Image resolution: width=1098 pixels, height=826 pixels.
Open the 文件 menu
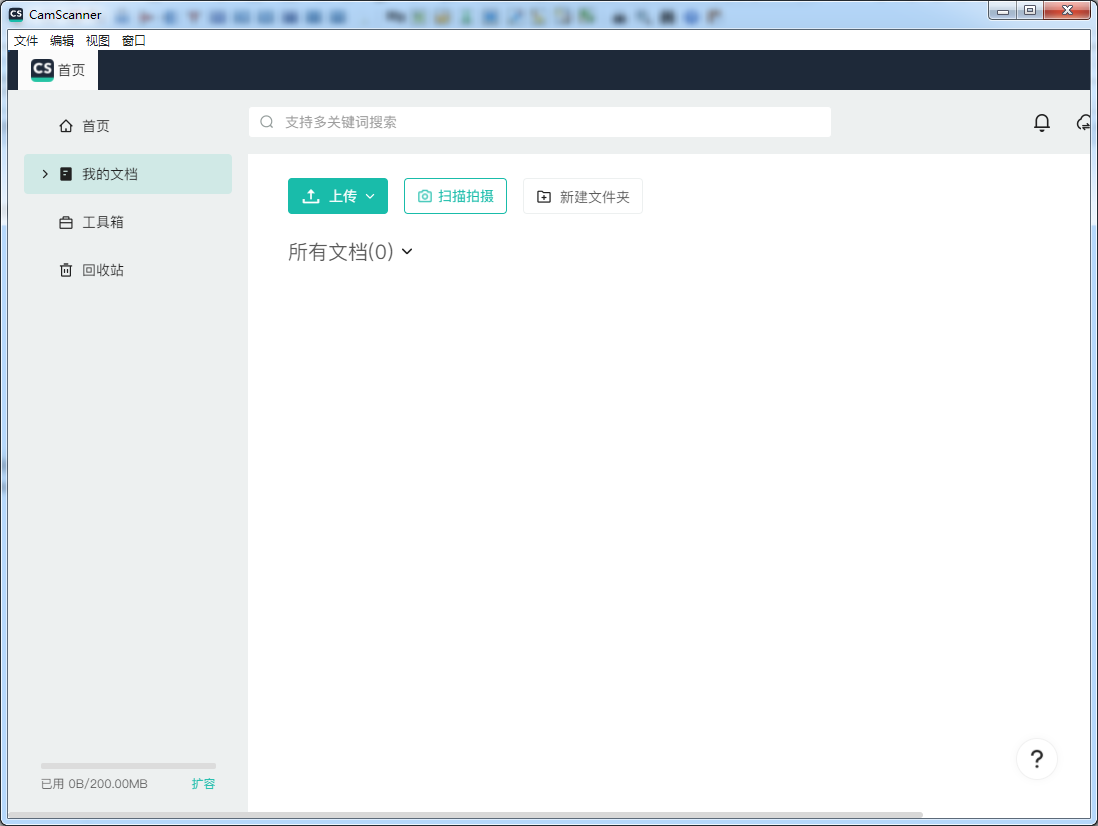click(26, 40)
